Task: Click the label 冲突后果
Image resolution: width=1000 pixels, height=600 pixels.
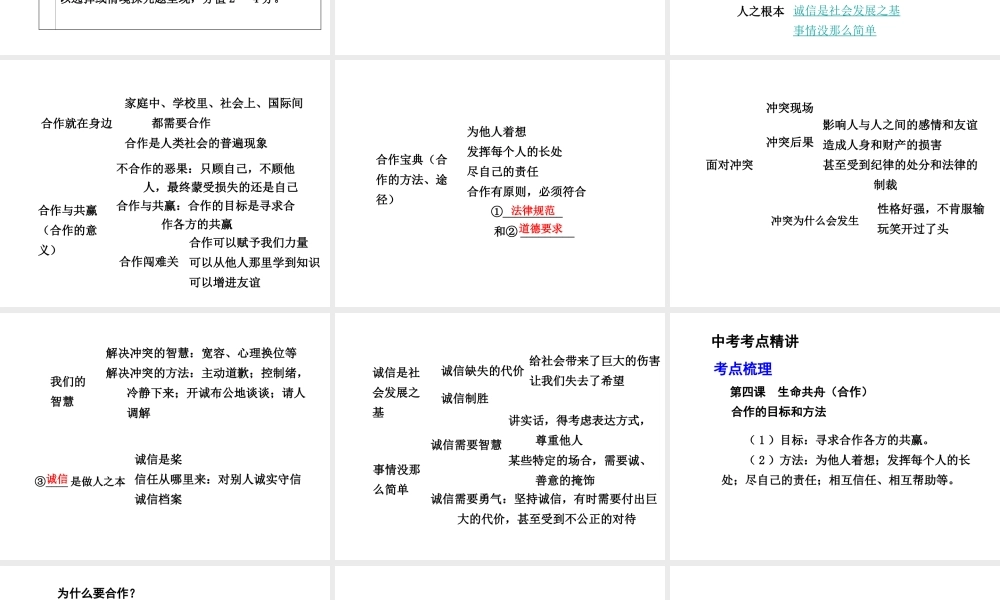Action: (790, 142)
